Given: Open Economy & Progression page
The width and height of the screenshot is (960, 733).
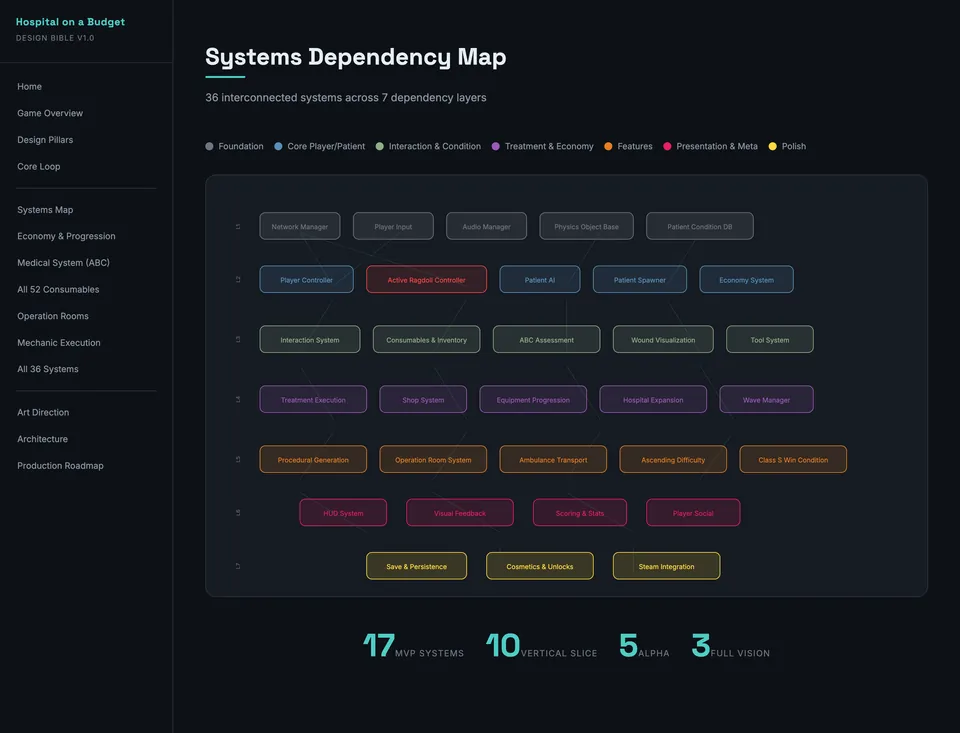Looking at the screenshot, I should click(x=66, y=236).
